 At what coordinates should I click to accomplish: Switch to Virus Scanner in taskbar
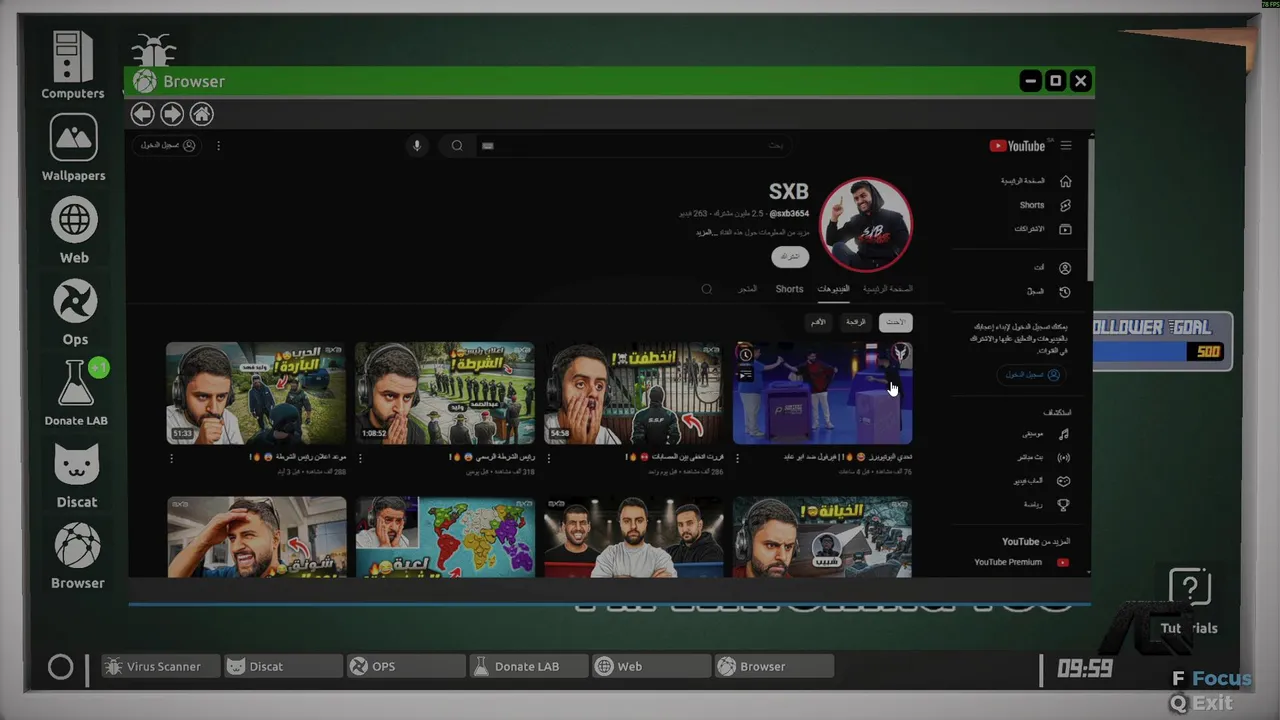point(160,666)
